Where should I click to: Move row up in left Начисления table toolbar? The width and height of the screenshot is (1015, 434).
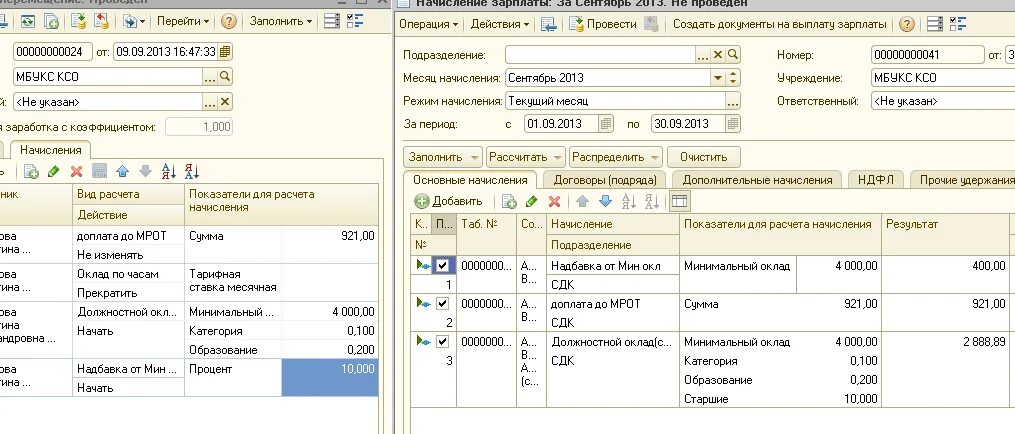pyautogui.click(x=122, y=172)
